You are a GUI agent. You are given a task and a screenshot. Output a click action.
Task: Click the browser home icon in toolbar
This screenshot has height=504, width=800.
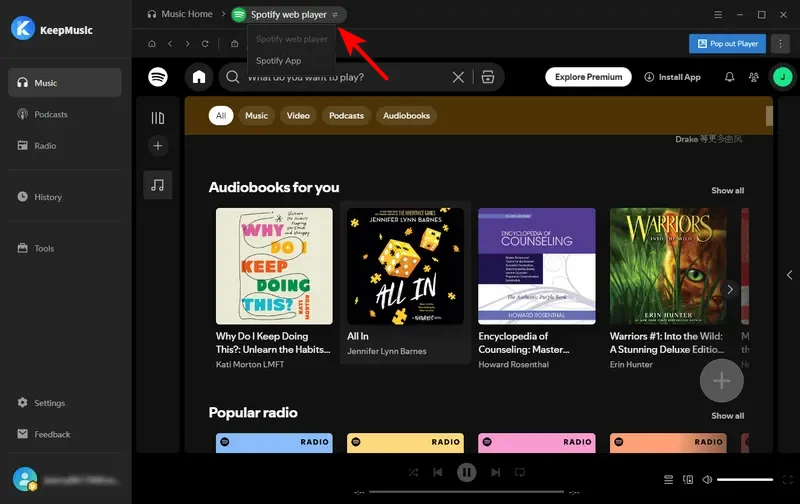tap(152, 44)
